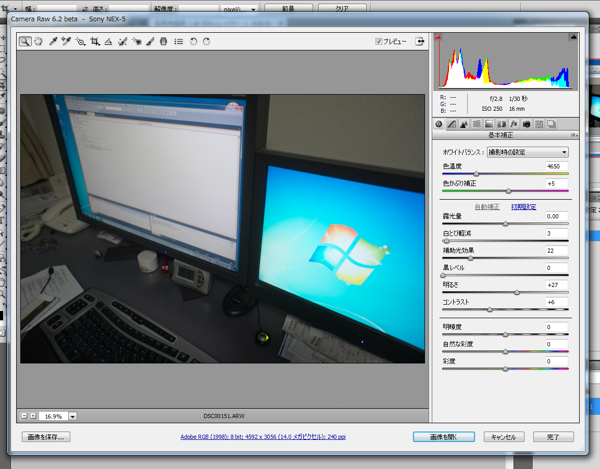600x469 pixels.
Task: Select the Red Eye Removal tool
Action: point(137,41)
